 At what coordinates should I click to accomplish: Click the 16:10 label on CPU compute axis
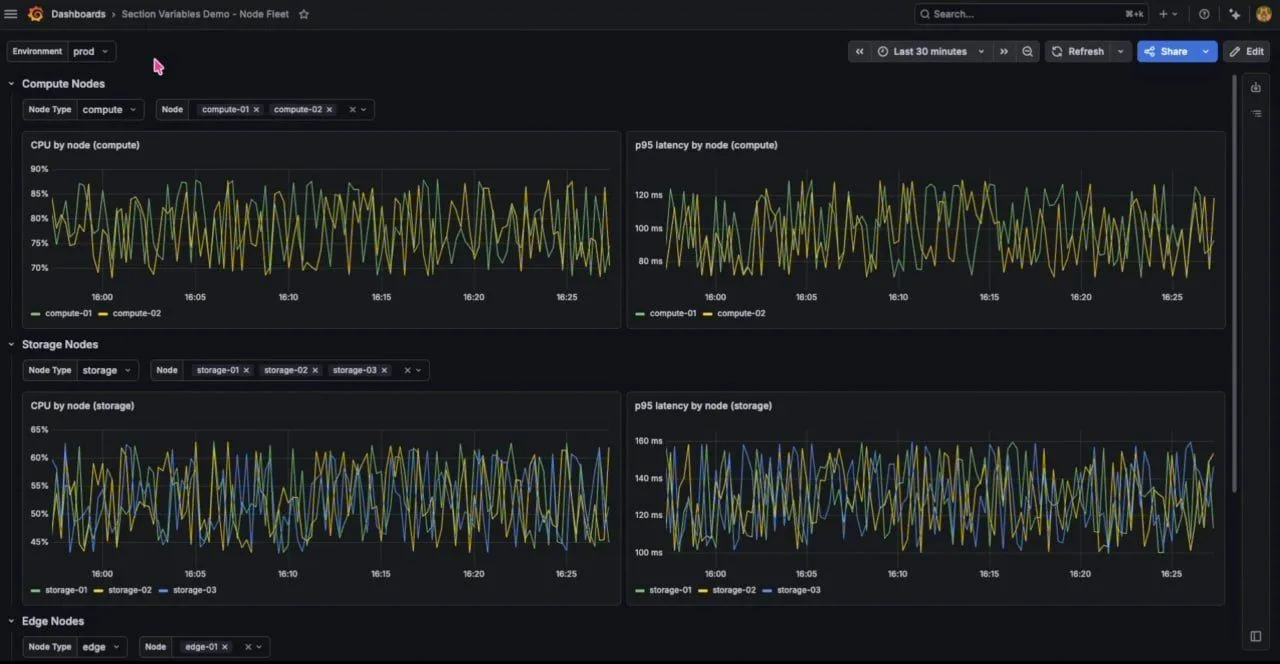point(288,297)
